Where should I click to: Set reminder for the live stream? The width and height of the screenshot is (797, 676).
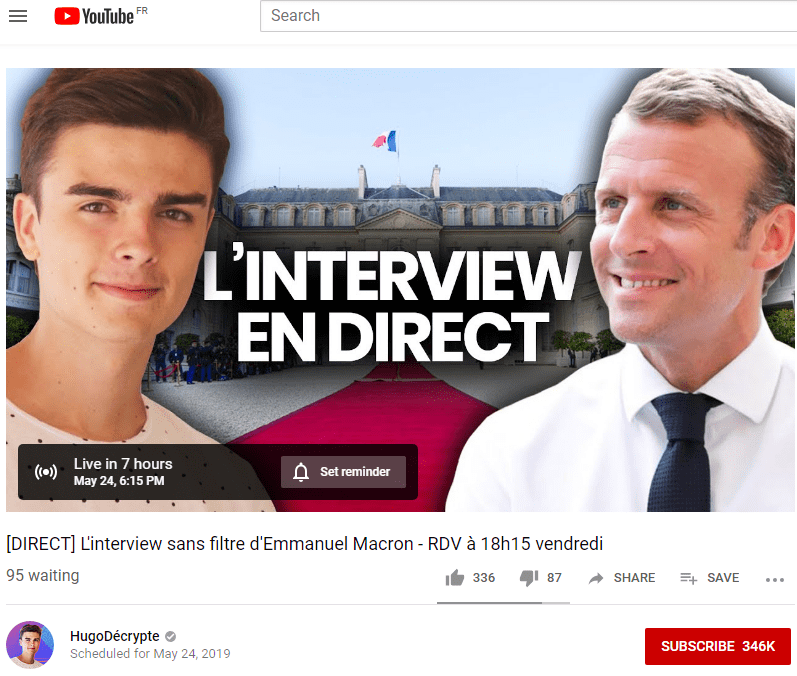pyautogui.click(x=344, y=472)
